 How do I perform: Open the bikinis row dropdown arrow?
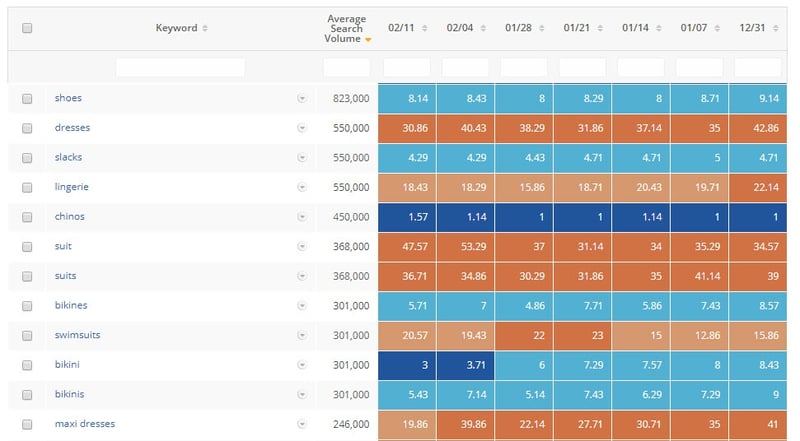[302, 395]
